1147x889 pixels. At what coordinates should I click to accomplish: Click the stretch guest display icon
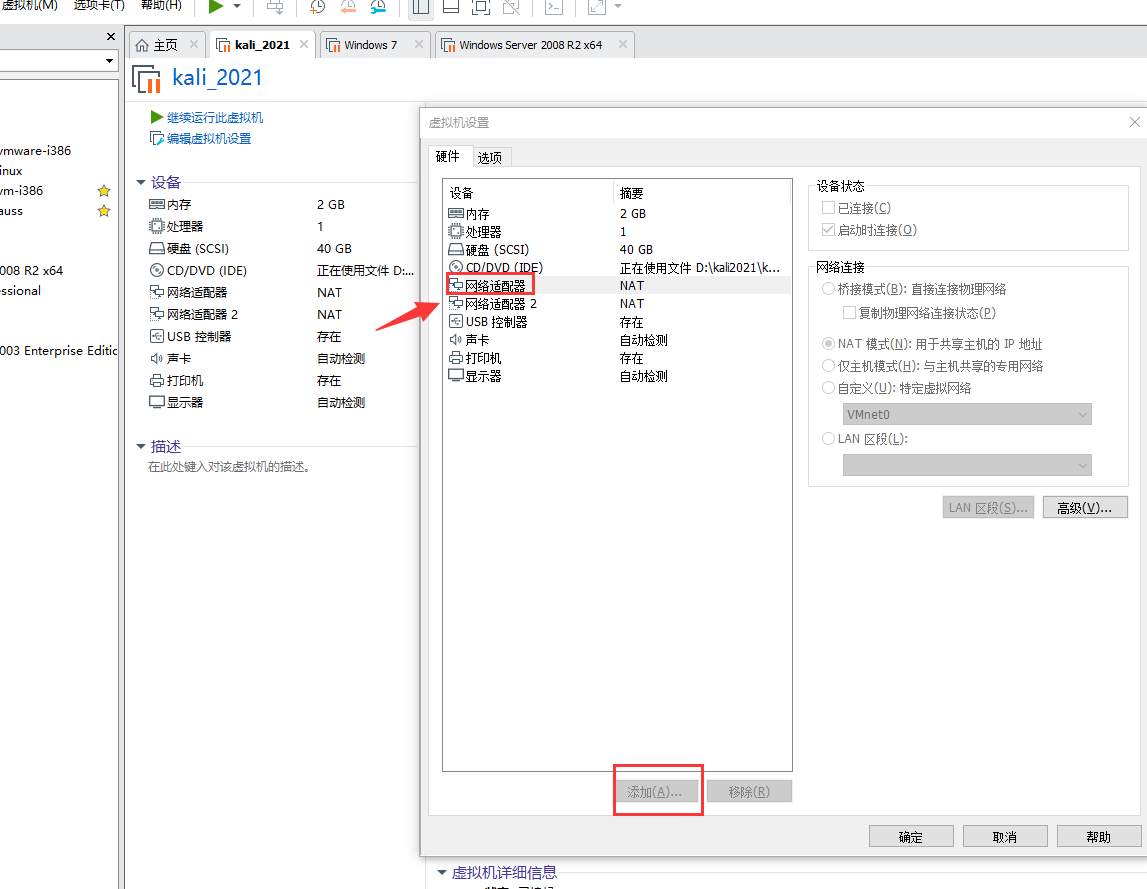[597, 7]
